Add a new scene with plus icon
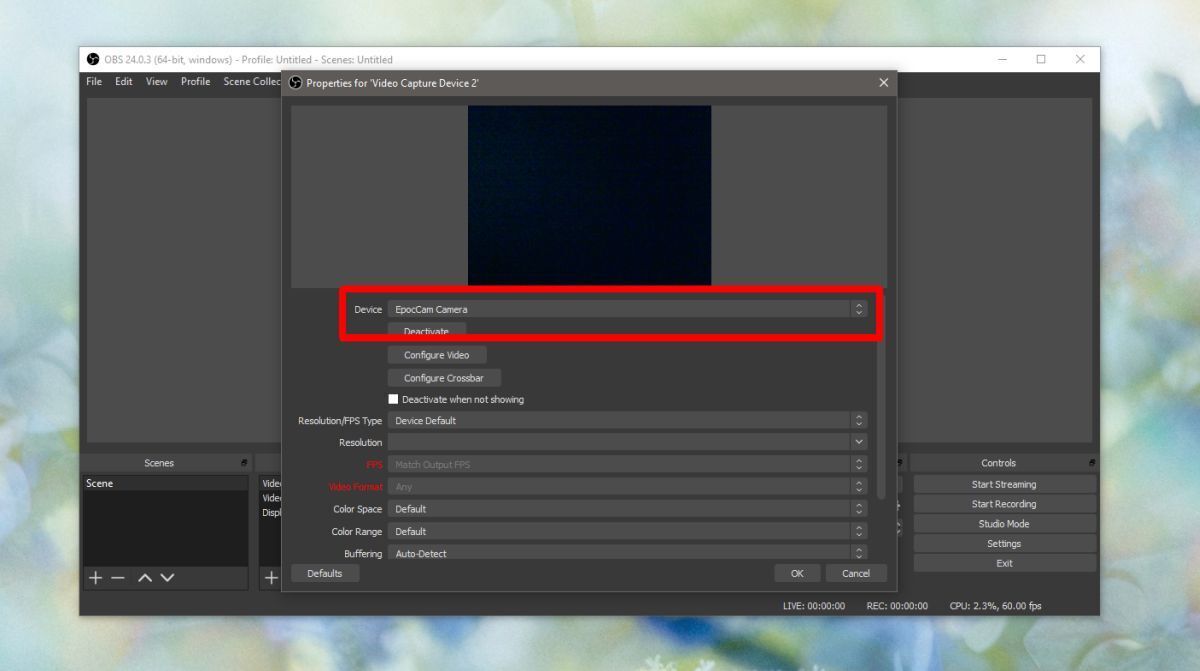The image size is (1200, 671). coord(96,578)
